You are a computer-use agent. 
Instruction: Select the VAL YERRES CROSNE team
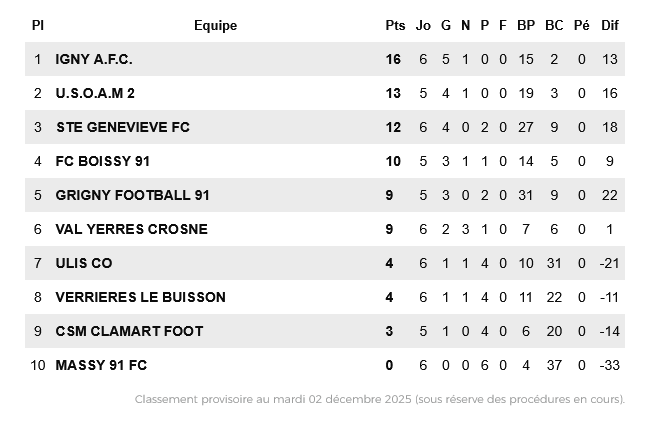pyautogui.click(x=131, y=229)
